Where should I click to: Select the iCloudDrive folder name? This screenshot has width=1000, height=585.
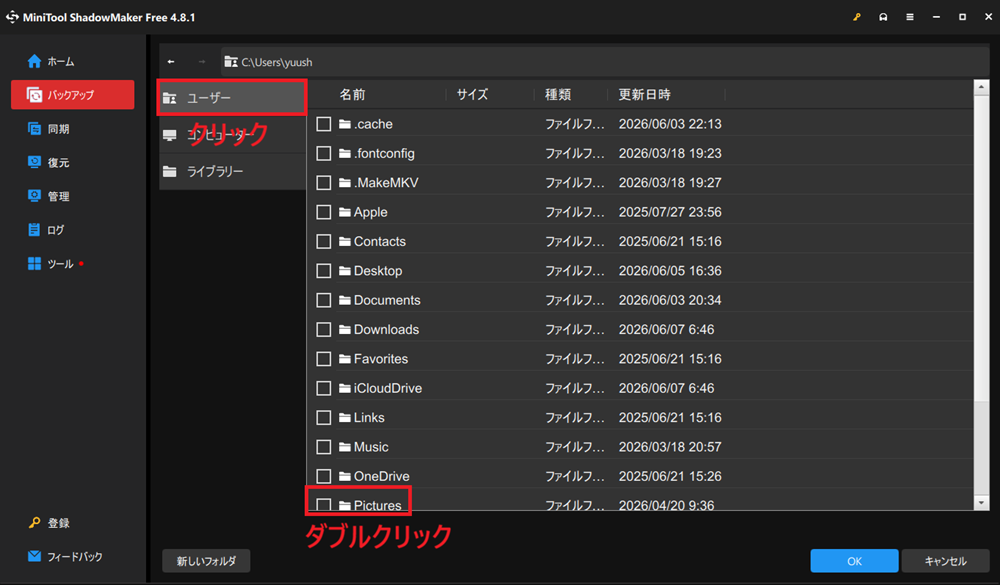pos(388,388)
